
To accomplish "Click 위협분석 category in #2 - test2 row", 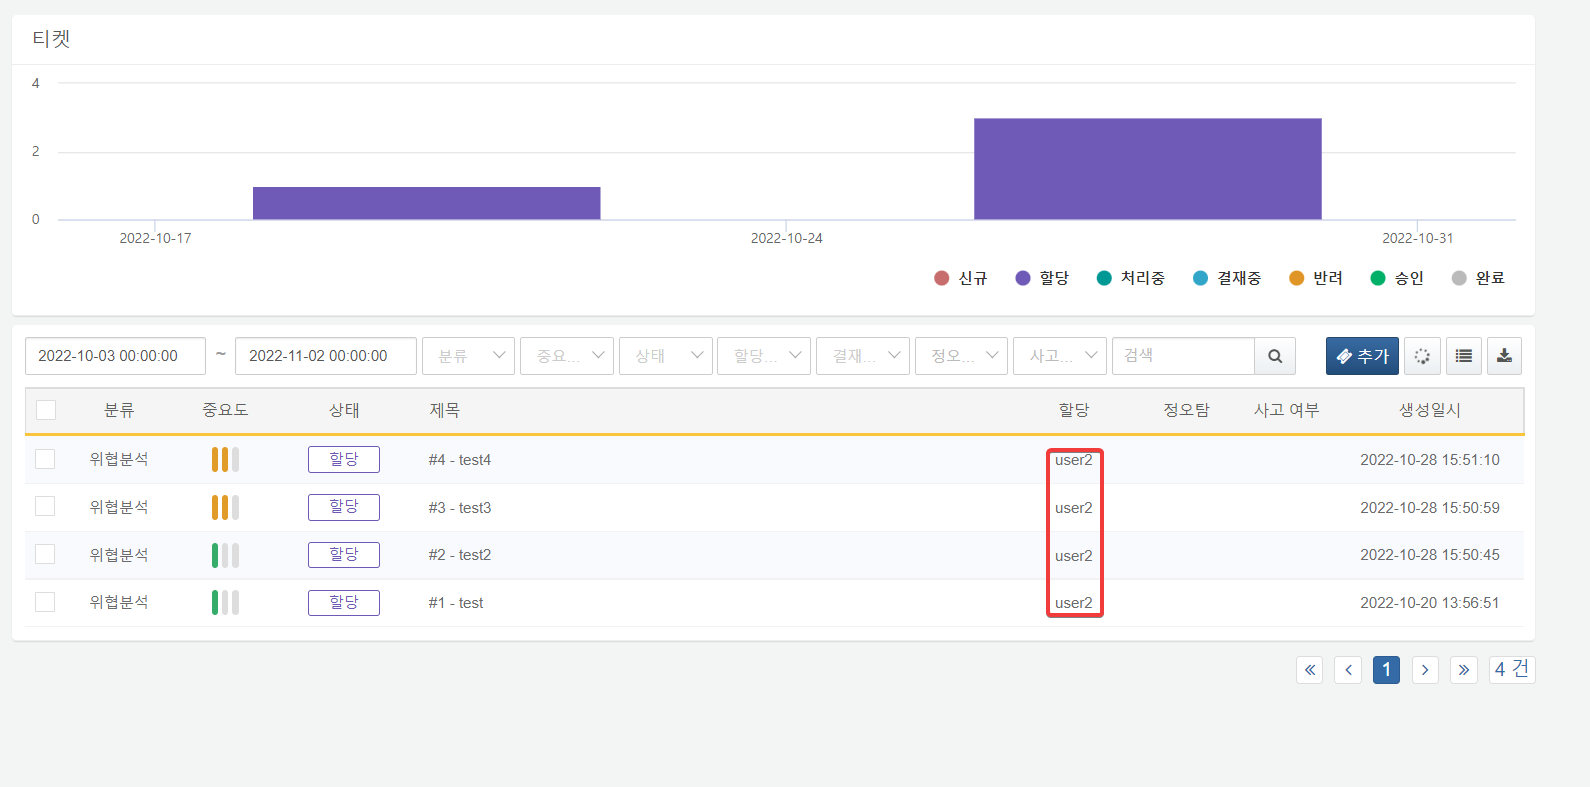I will [119, 555].
